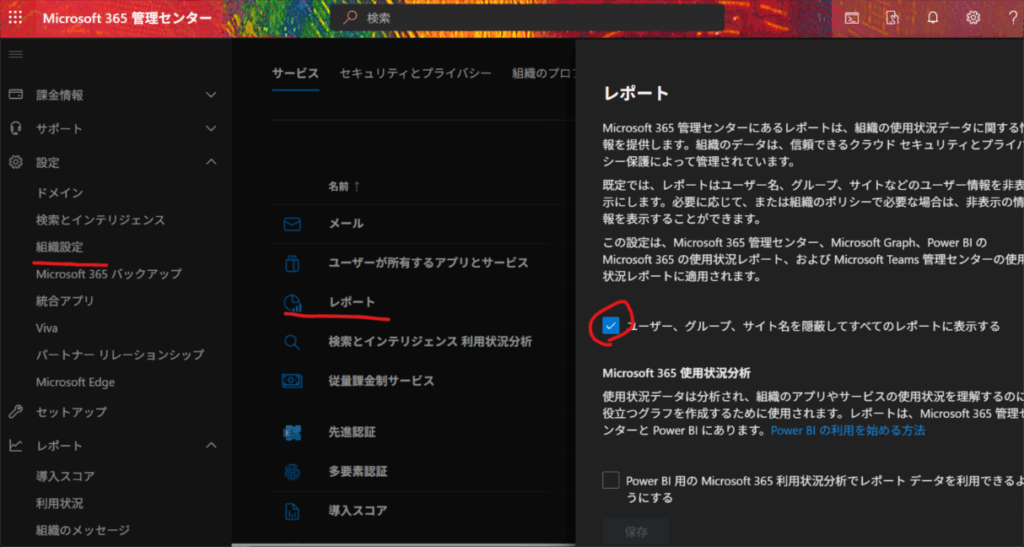The width and height of the screenshot is (1024, 547).
Task: Click in the 検索 search field
Action: [528, 18]
